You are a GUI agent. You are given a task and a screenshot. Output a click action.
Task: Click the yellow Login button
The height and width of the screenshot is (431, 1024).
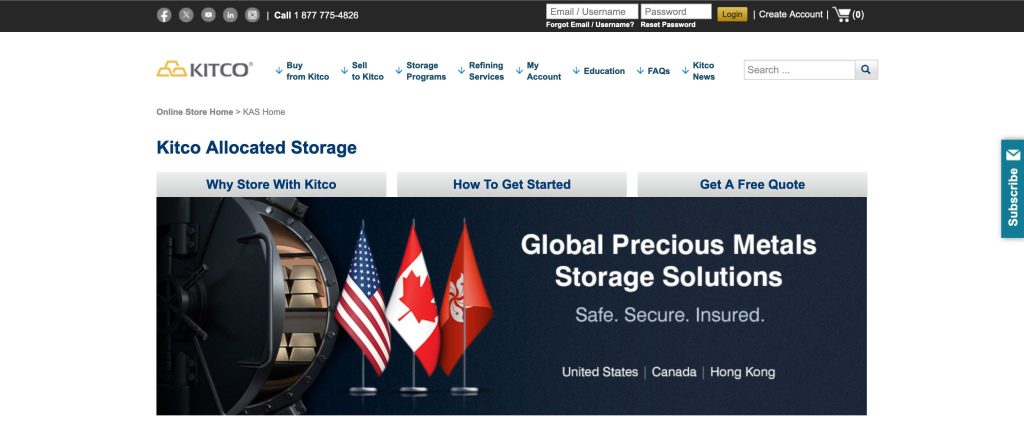click(732, 14)
